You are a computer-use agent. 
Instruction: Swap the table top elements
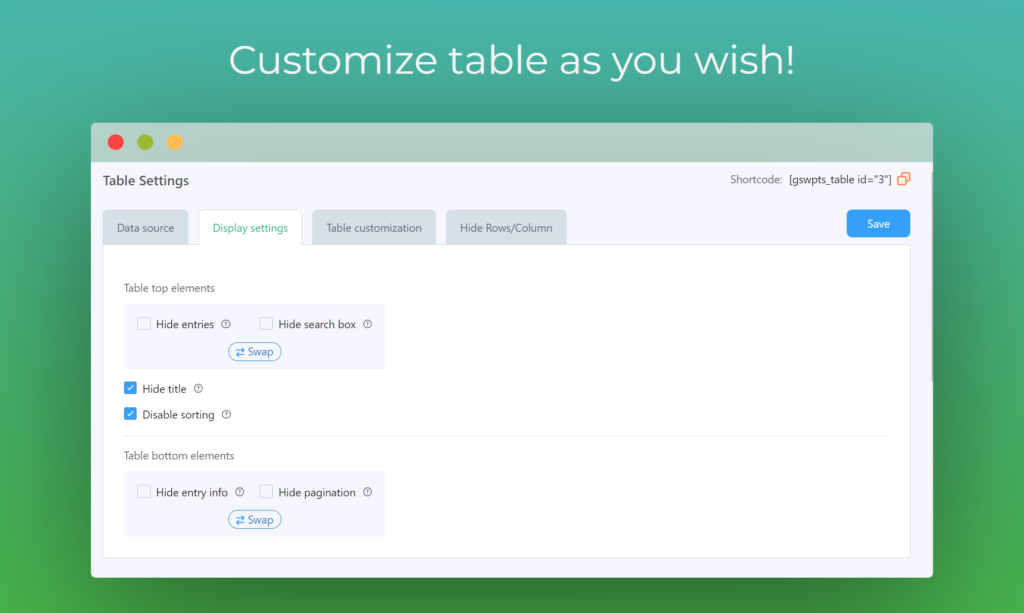pyautogui.click(x=255, y=352)
